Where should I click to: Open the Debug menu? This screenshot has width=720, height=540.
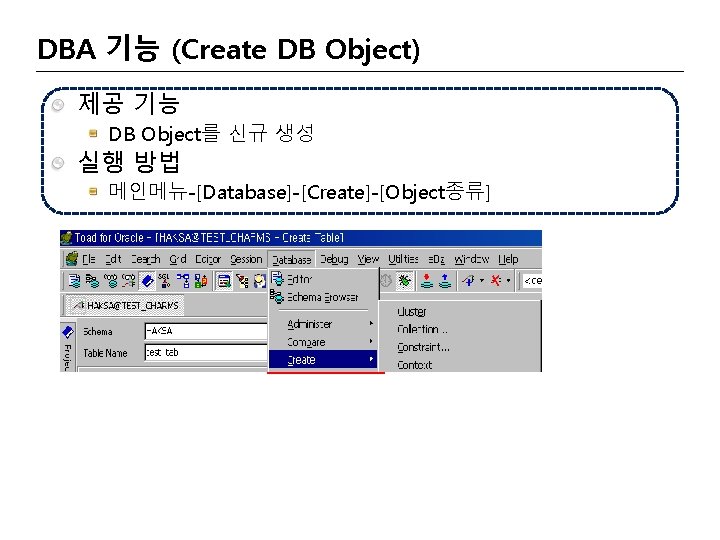pyautogui.click(x=334, y=259)
